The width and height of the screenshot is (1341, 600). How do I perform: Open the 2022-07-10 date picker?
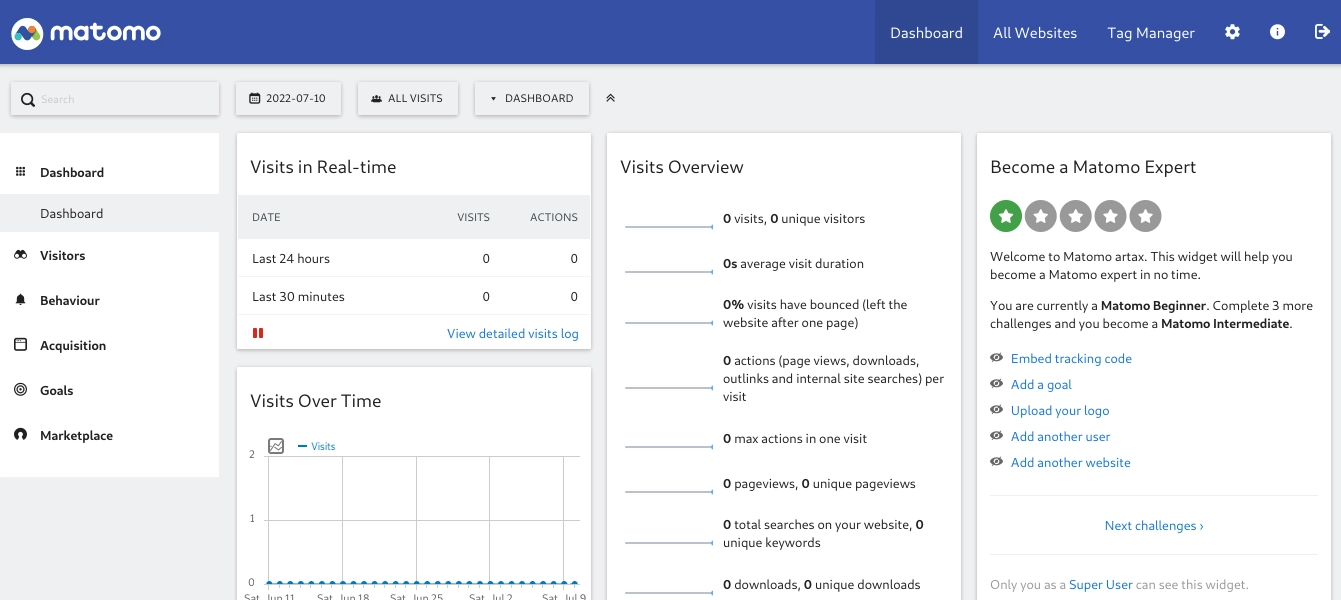[288, 98]
